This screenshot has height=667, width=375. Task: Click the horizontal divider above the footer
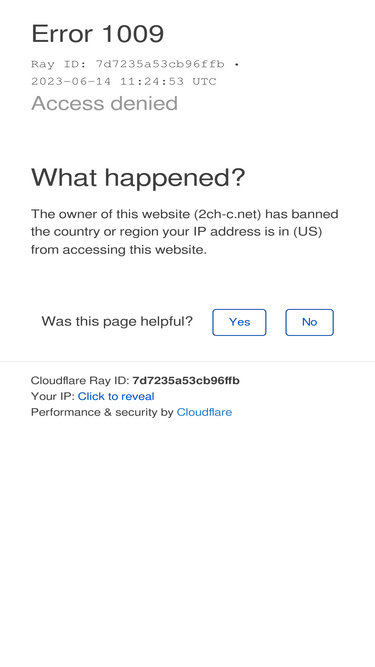click(x=188, y=362)
